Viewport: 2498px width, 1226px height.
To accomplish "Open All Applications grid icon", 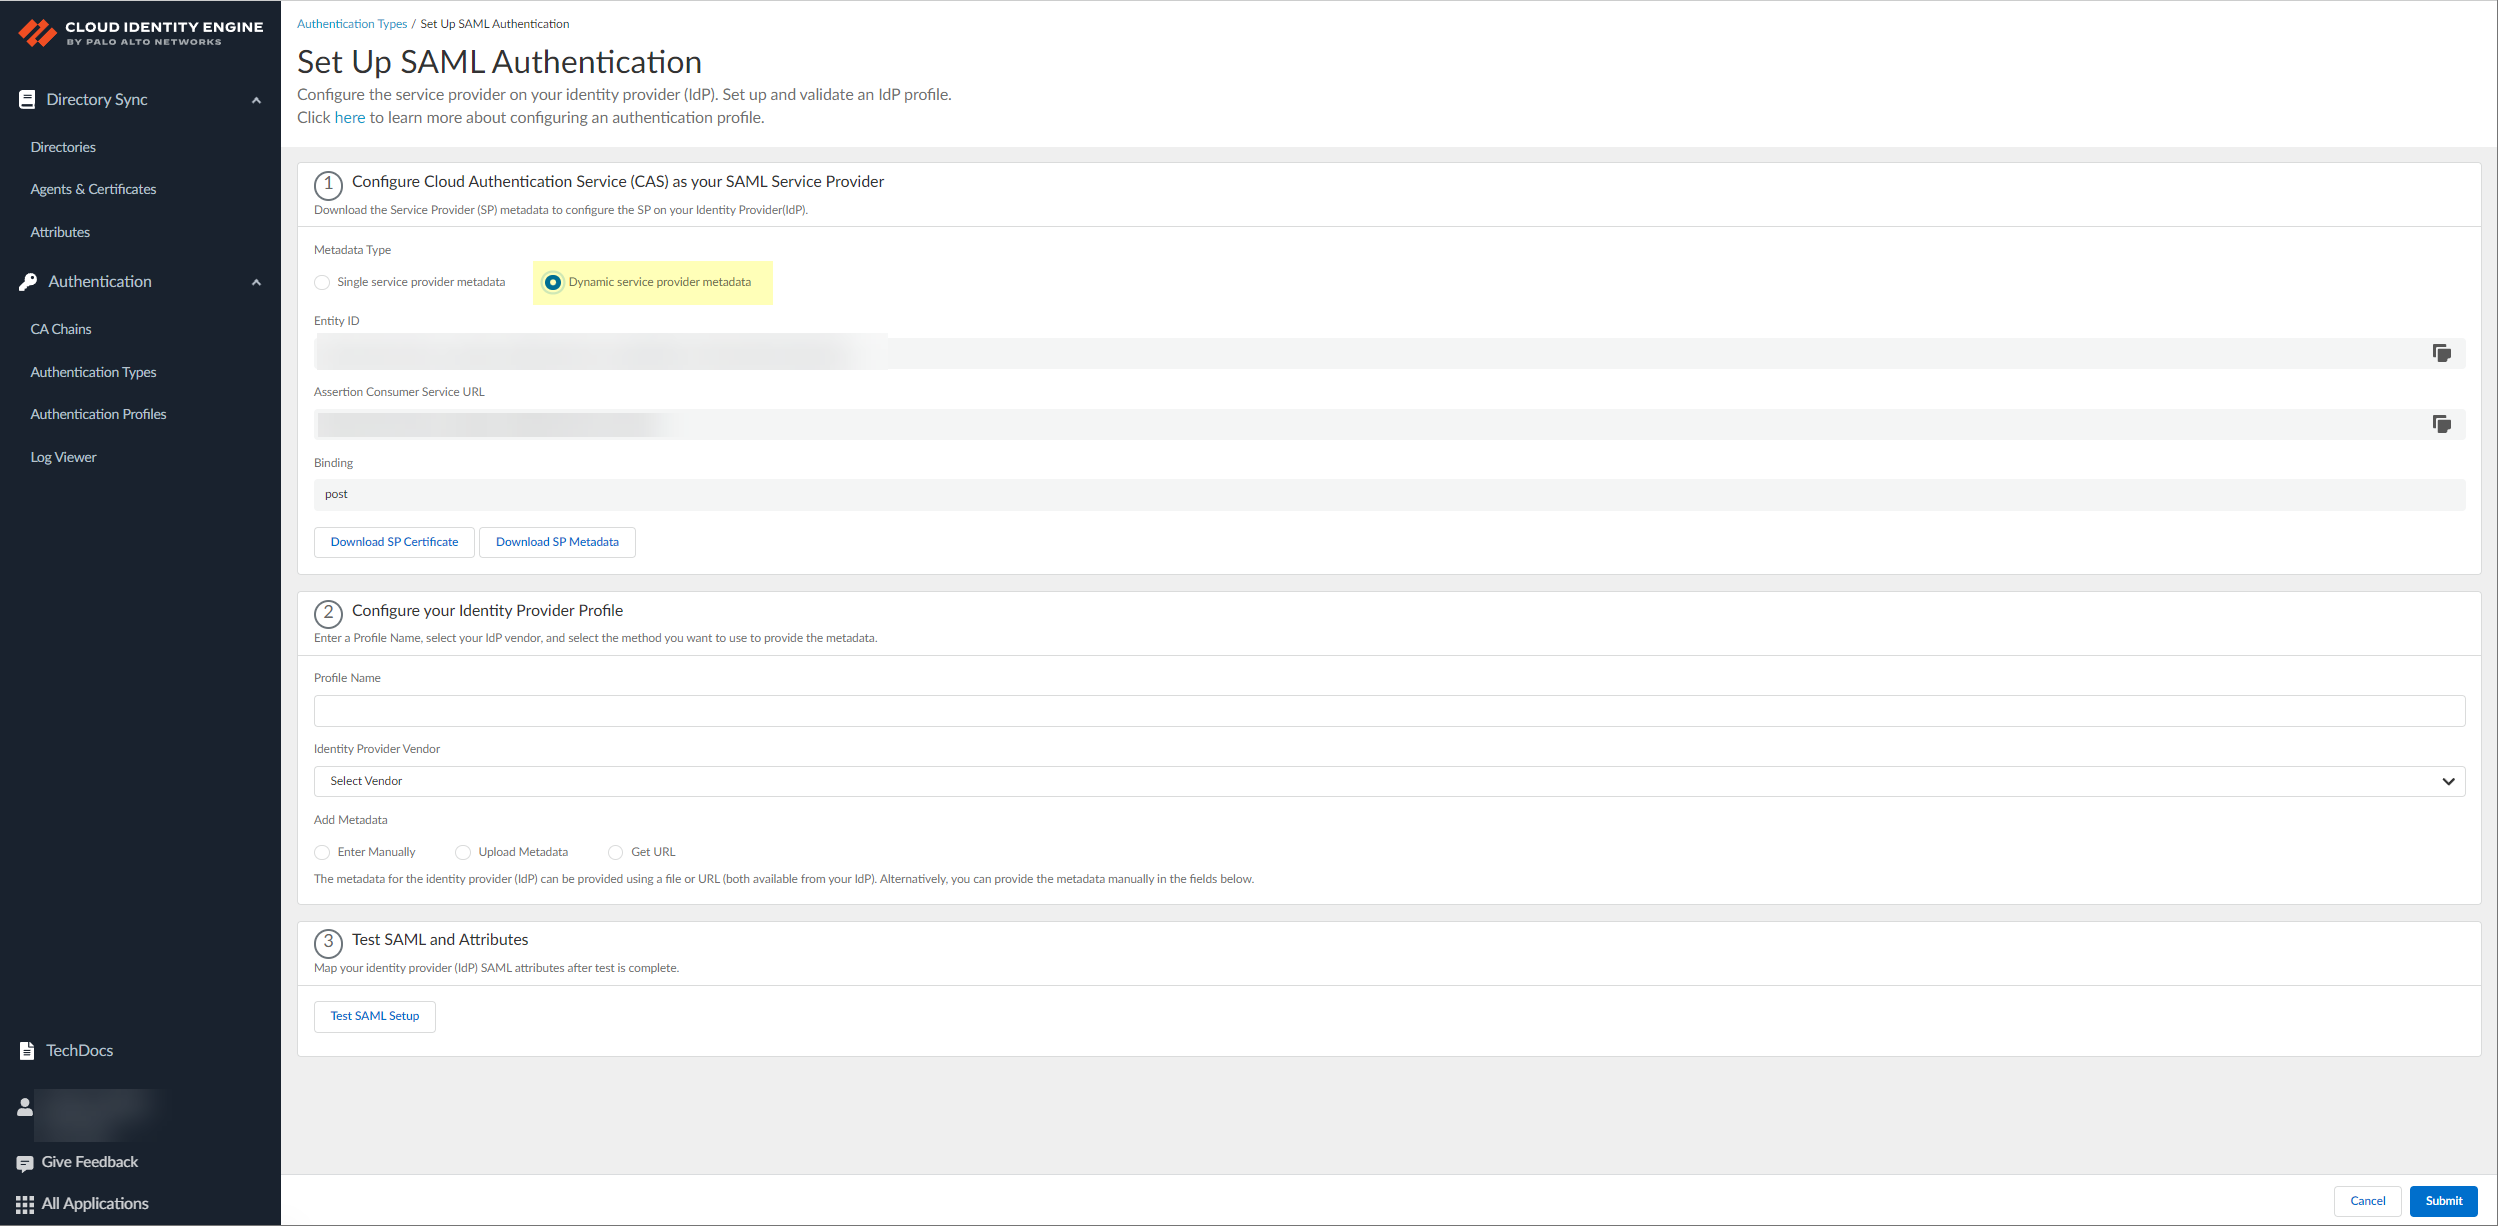I will click(25, 1204).
